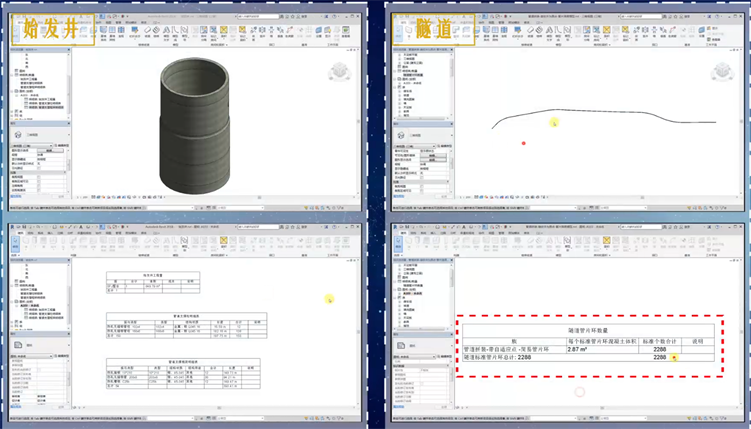Toggle the Crop View checkbox in the shaft Properties panel

coord(41,176)
